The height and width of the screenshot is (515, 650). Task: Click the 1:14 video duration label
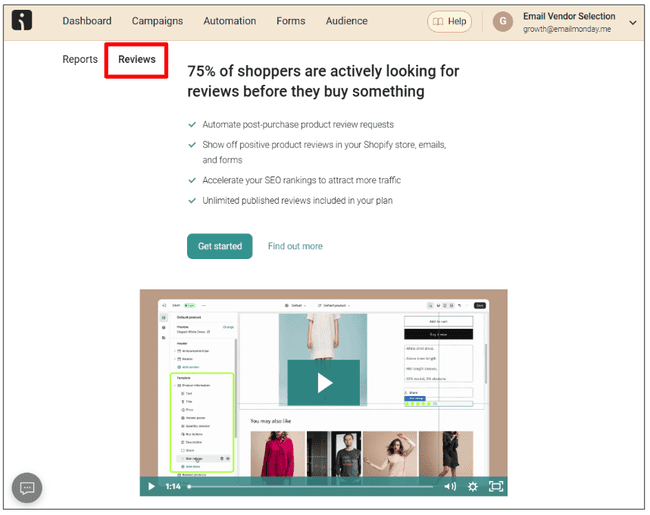click(x=173, y=486)
